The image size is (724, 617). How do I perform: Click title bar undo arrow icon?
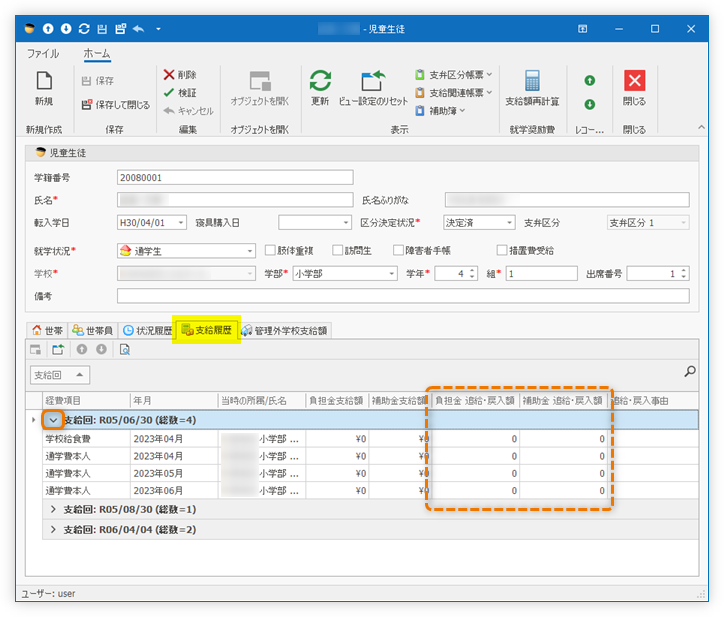click(x=139, y=29)
